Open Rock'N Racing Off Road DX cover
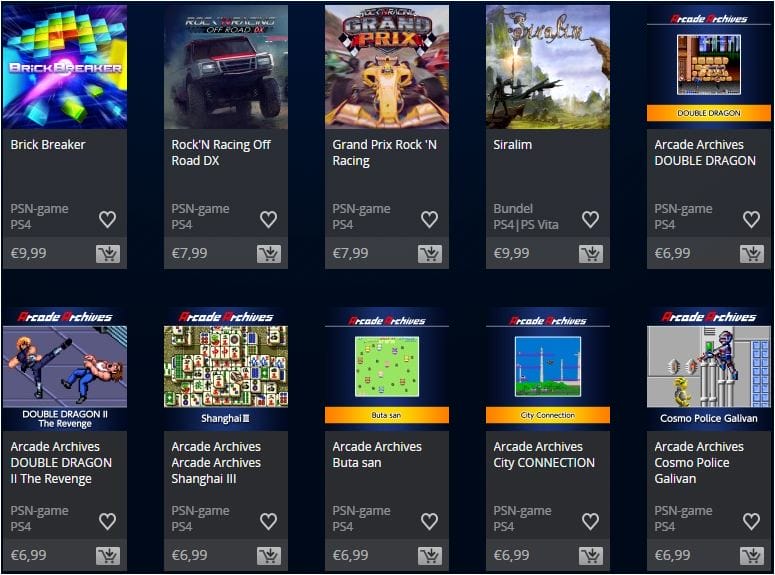Viewport: 775px width, 575px height. [x=226, y=67]
